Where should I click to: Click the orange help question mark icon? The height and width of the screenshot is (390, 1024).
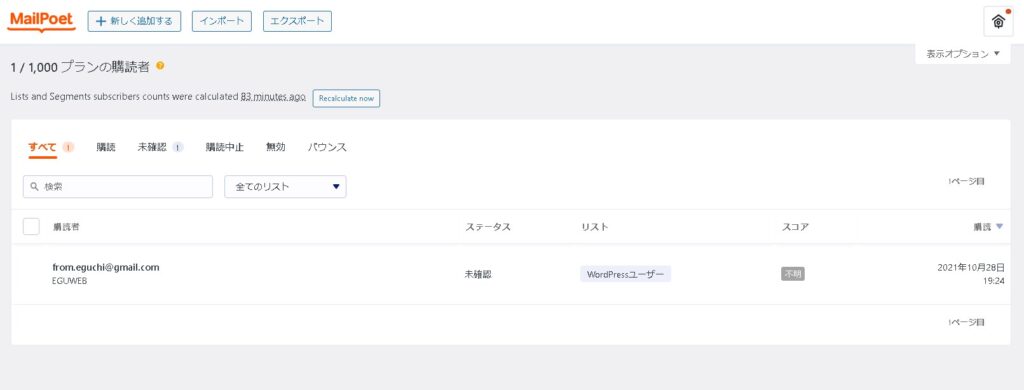tap(160, 66)
